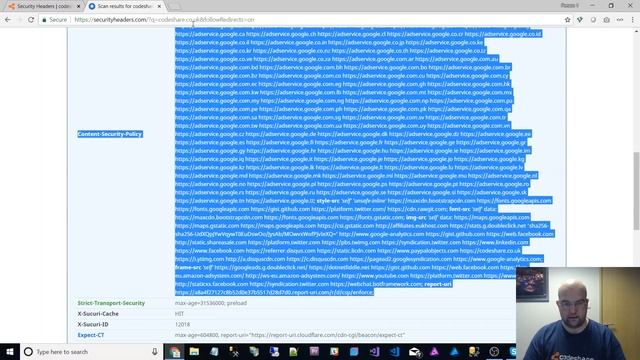
Task: Open the Content-Security-Policy header link
Action: point(110,134)
